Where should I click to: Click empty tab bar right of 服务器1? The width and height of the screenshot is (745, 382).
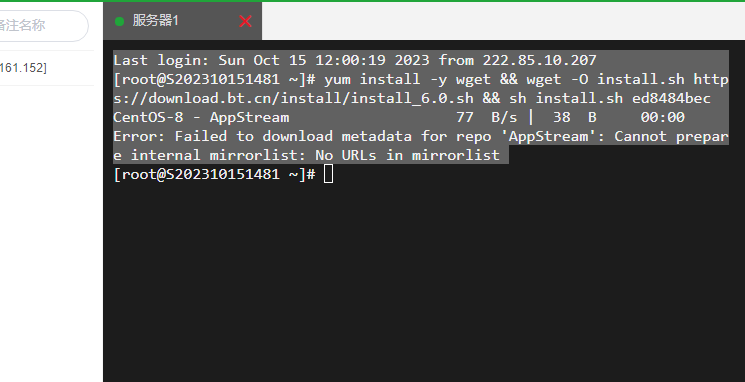(x=503, y=21)
